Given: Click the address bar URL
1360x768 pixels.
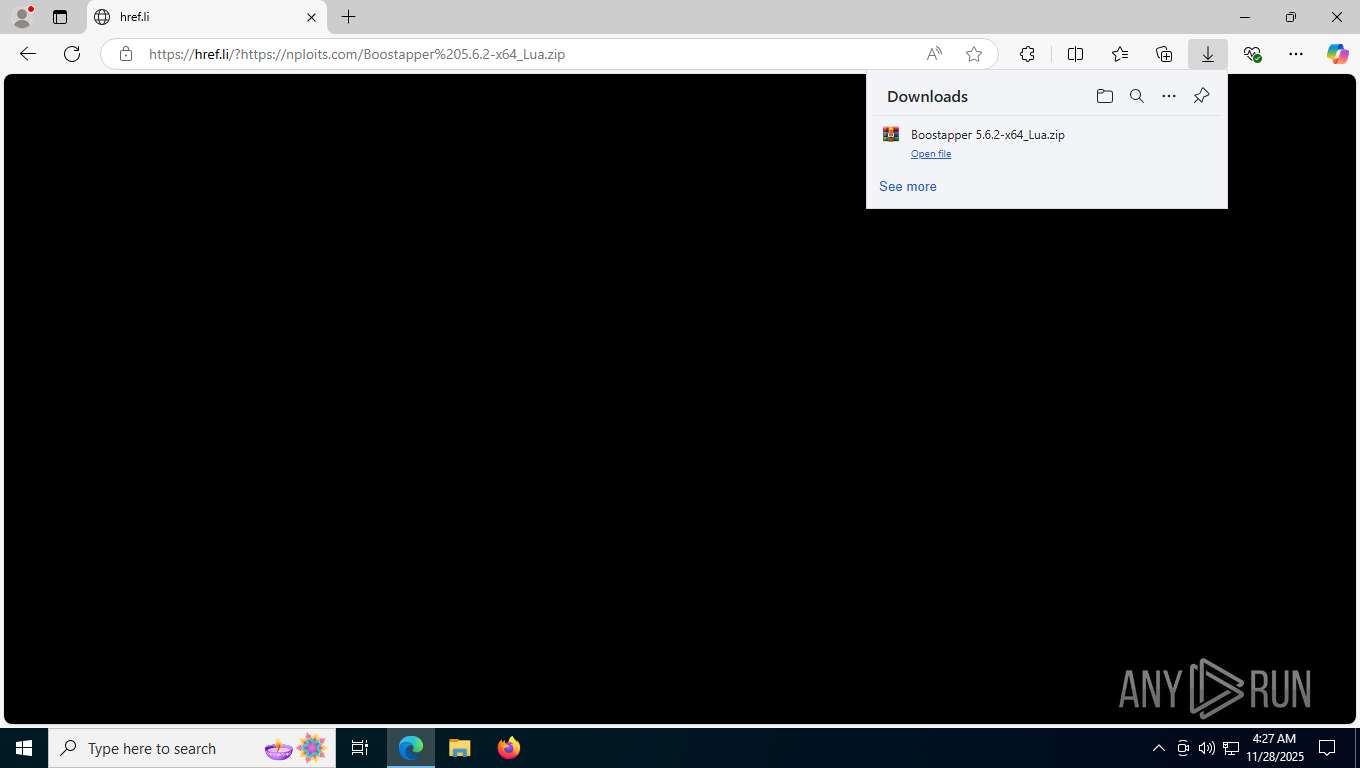Looking at the screenshot, I should click(x=357, y=54).
